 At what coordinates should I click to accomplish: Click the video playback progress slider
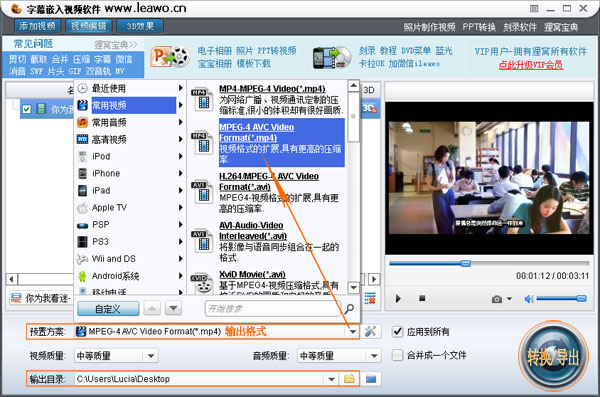pos(489,263)
